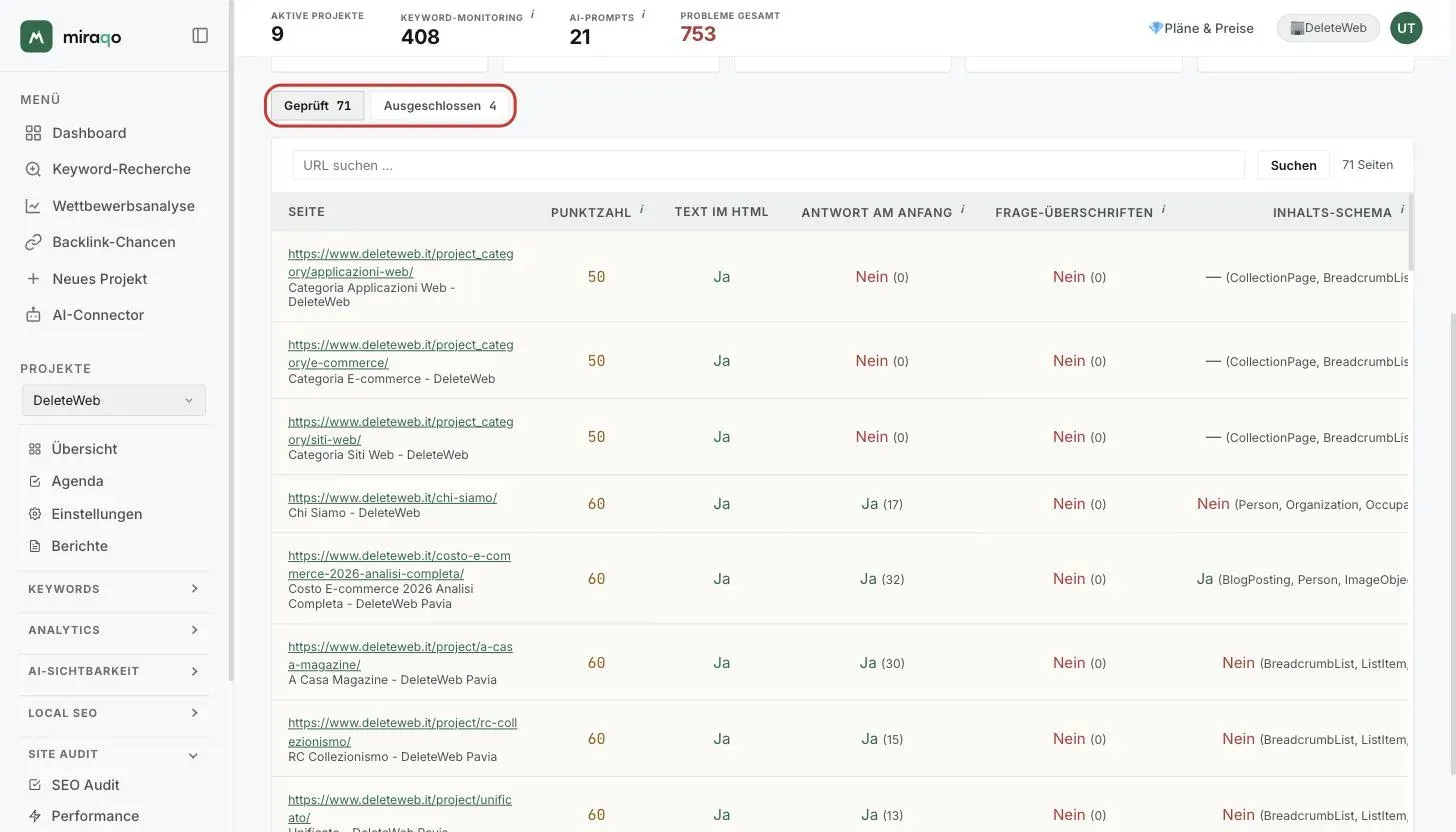
Task: Click the Seite column header
Action: tap(306, 212)
